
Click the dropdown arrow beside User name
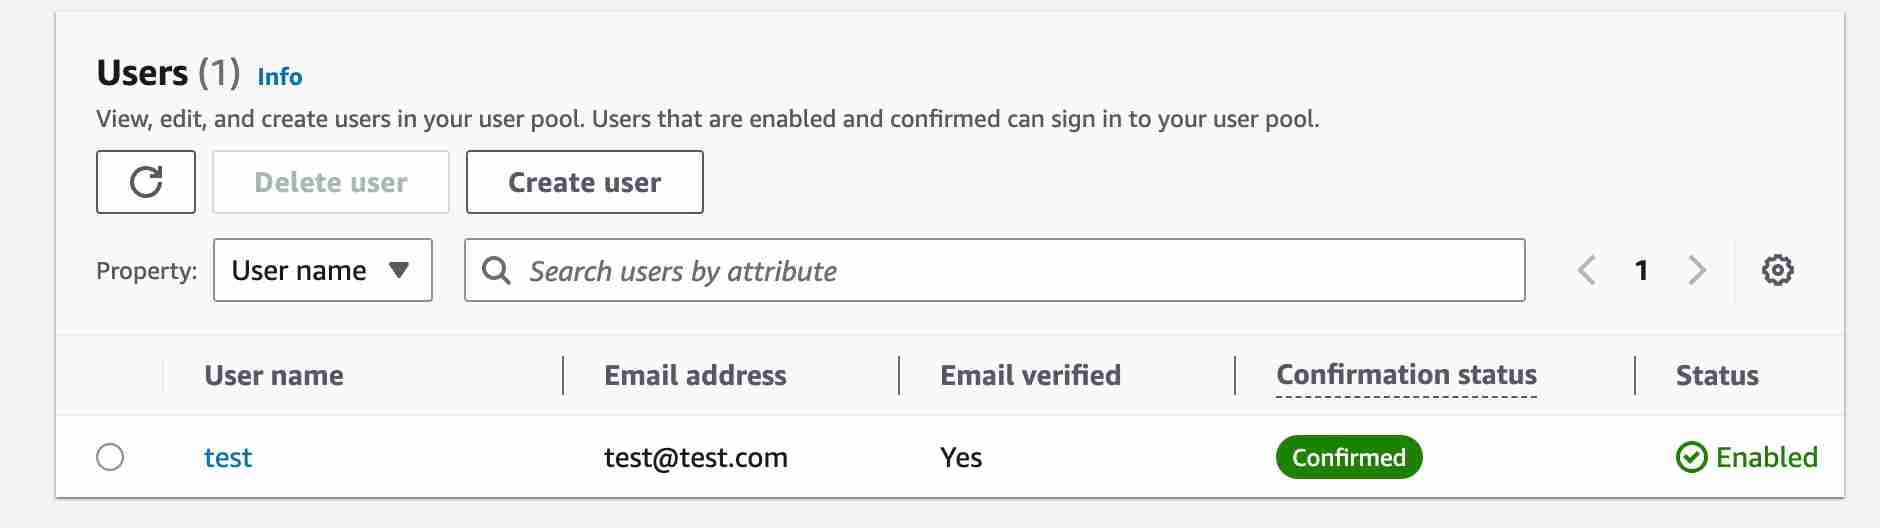pyautogui.click(x=399, y=270)
